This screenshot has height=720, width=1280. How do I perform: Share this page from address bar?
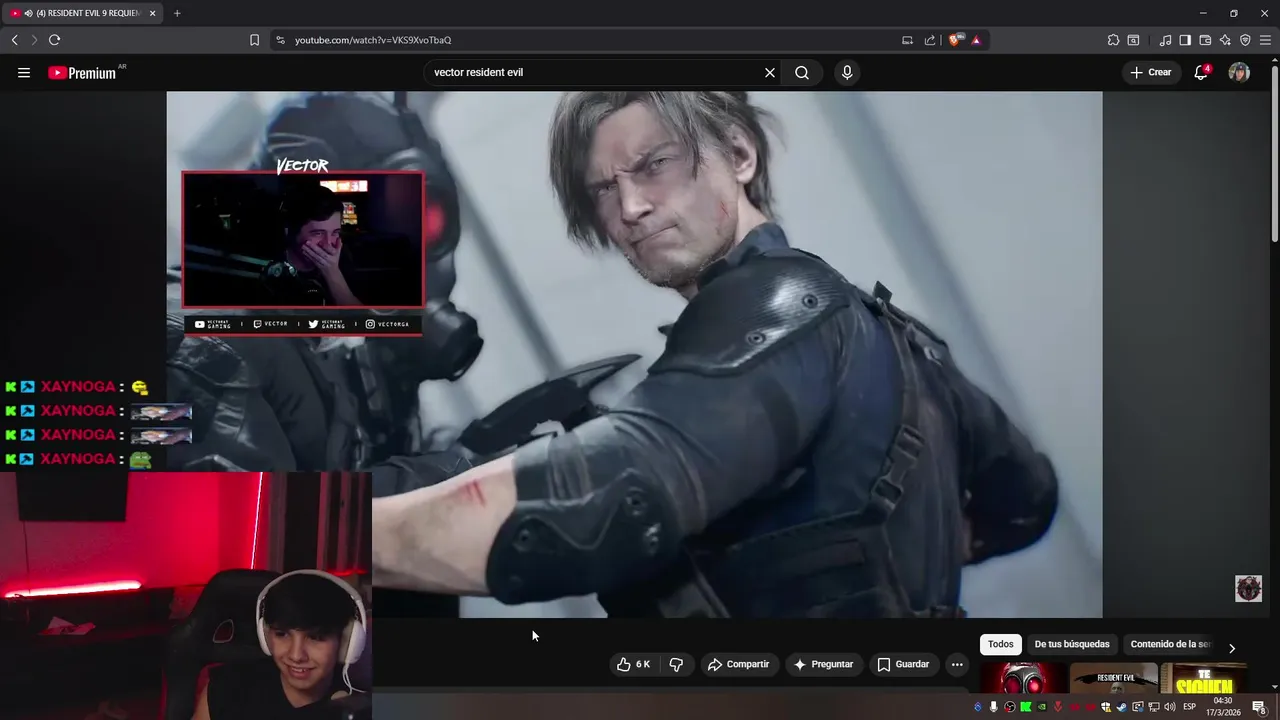[x=930, y=40]
